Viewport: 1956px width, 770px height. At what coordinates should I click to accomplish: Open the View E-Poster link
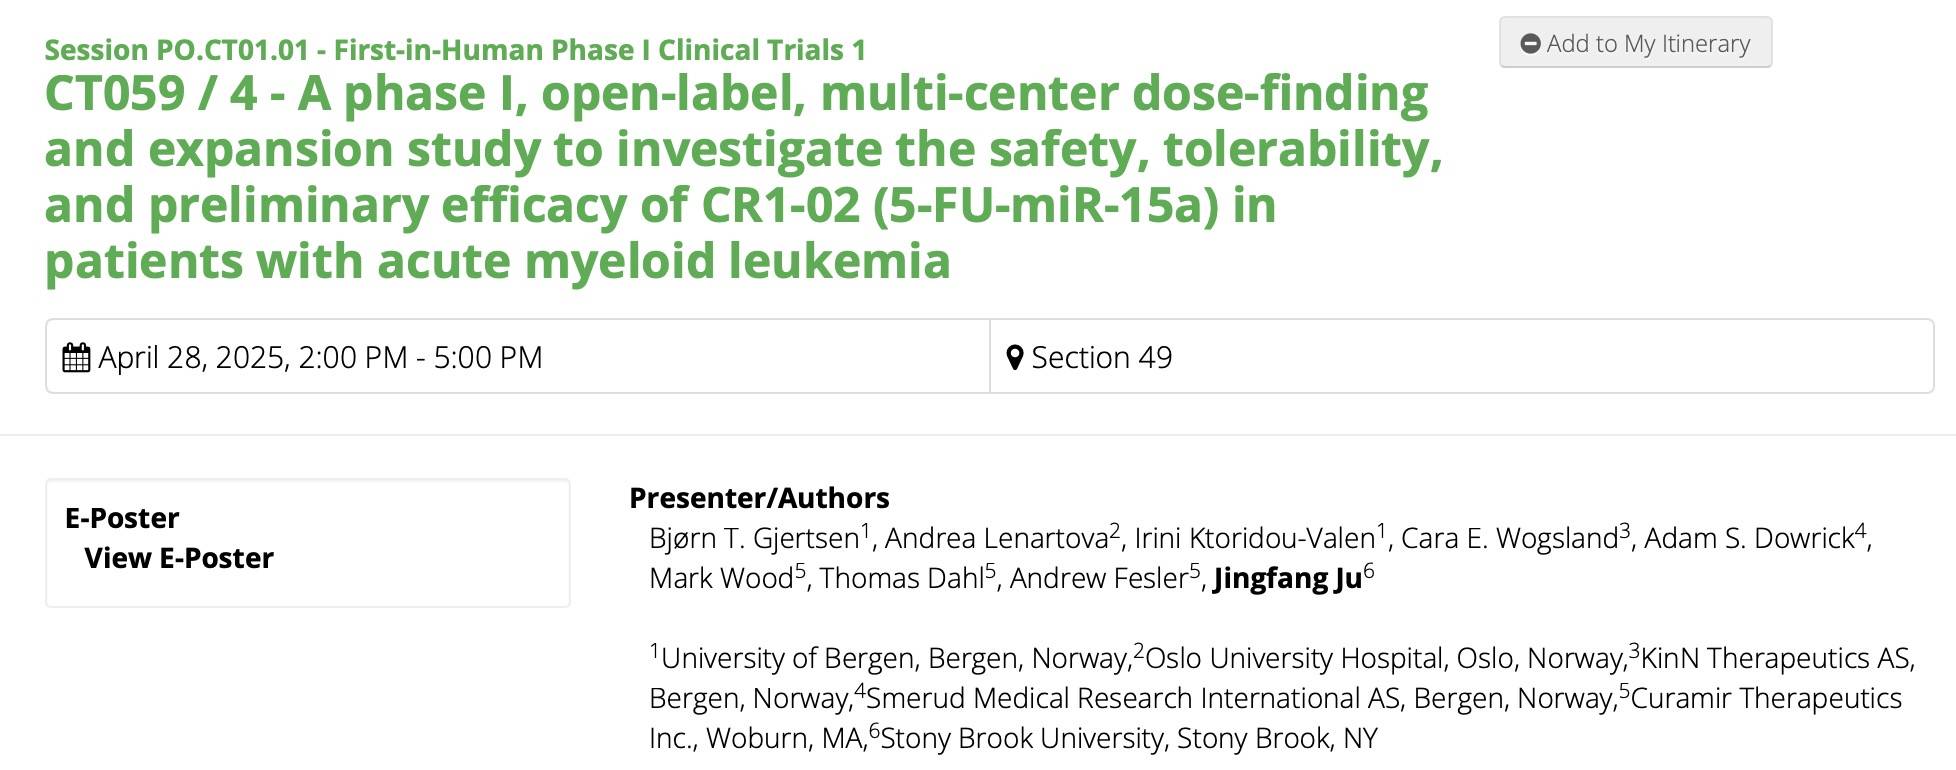[179, 558]
